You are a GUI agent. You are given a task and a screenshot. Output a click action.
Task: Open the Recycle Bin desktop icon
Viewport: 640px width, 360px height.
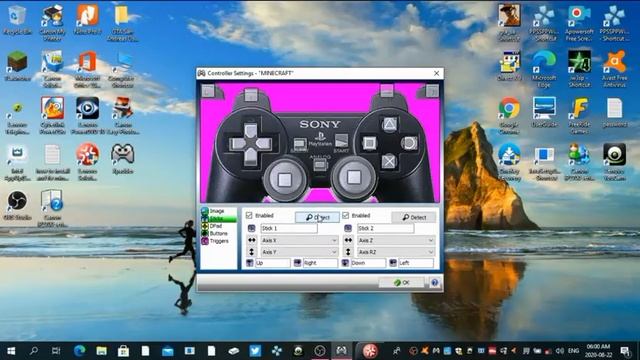click(17, 20)
